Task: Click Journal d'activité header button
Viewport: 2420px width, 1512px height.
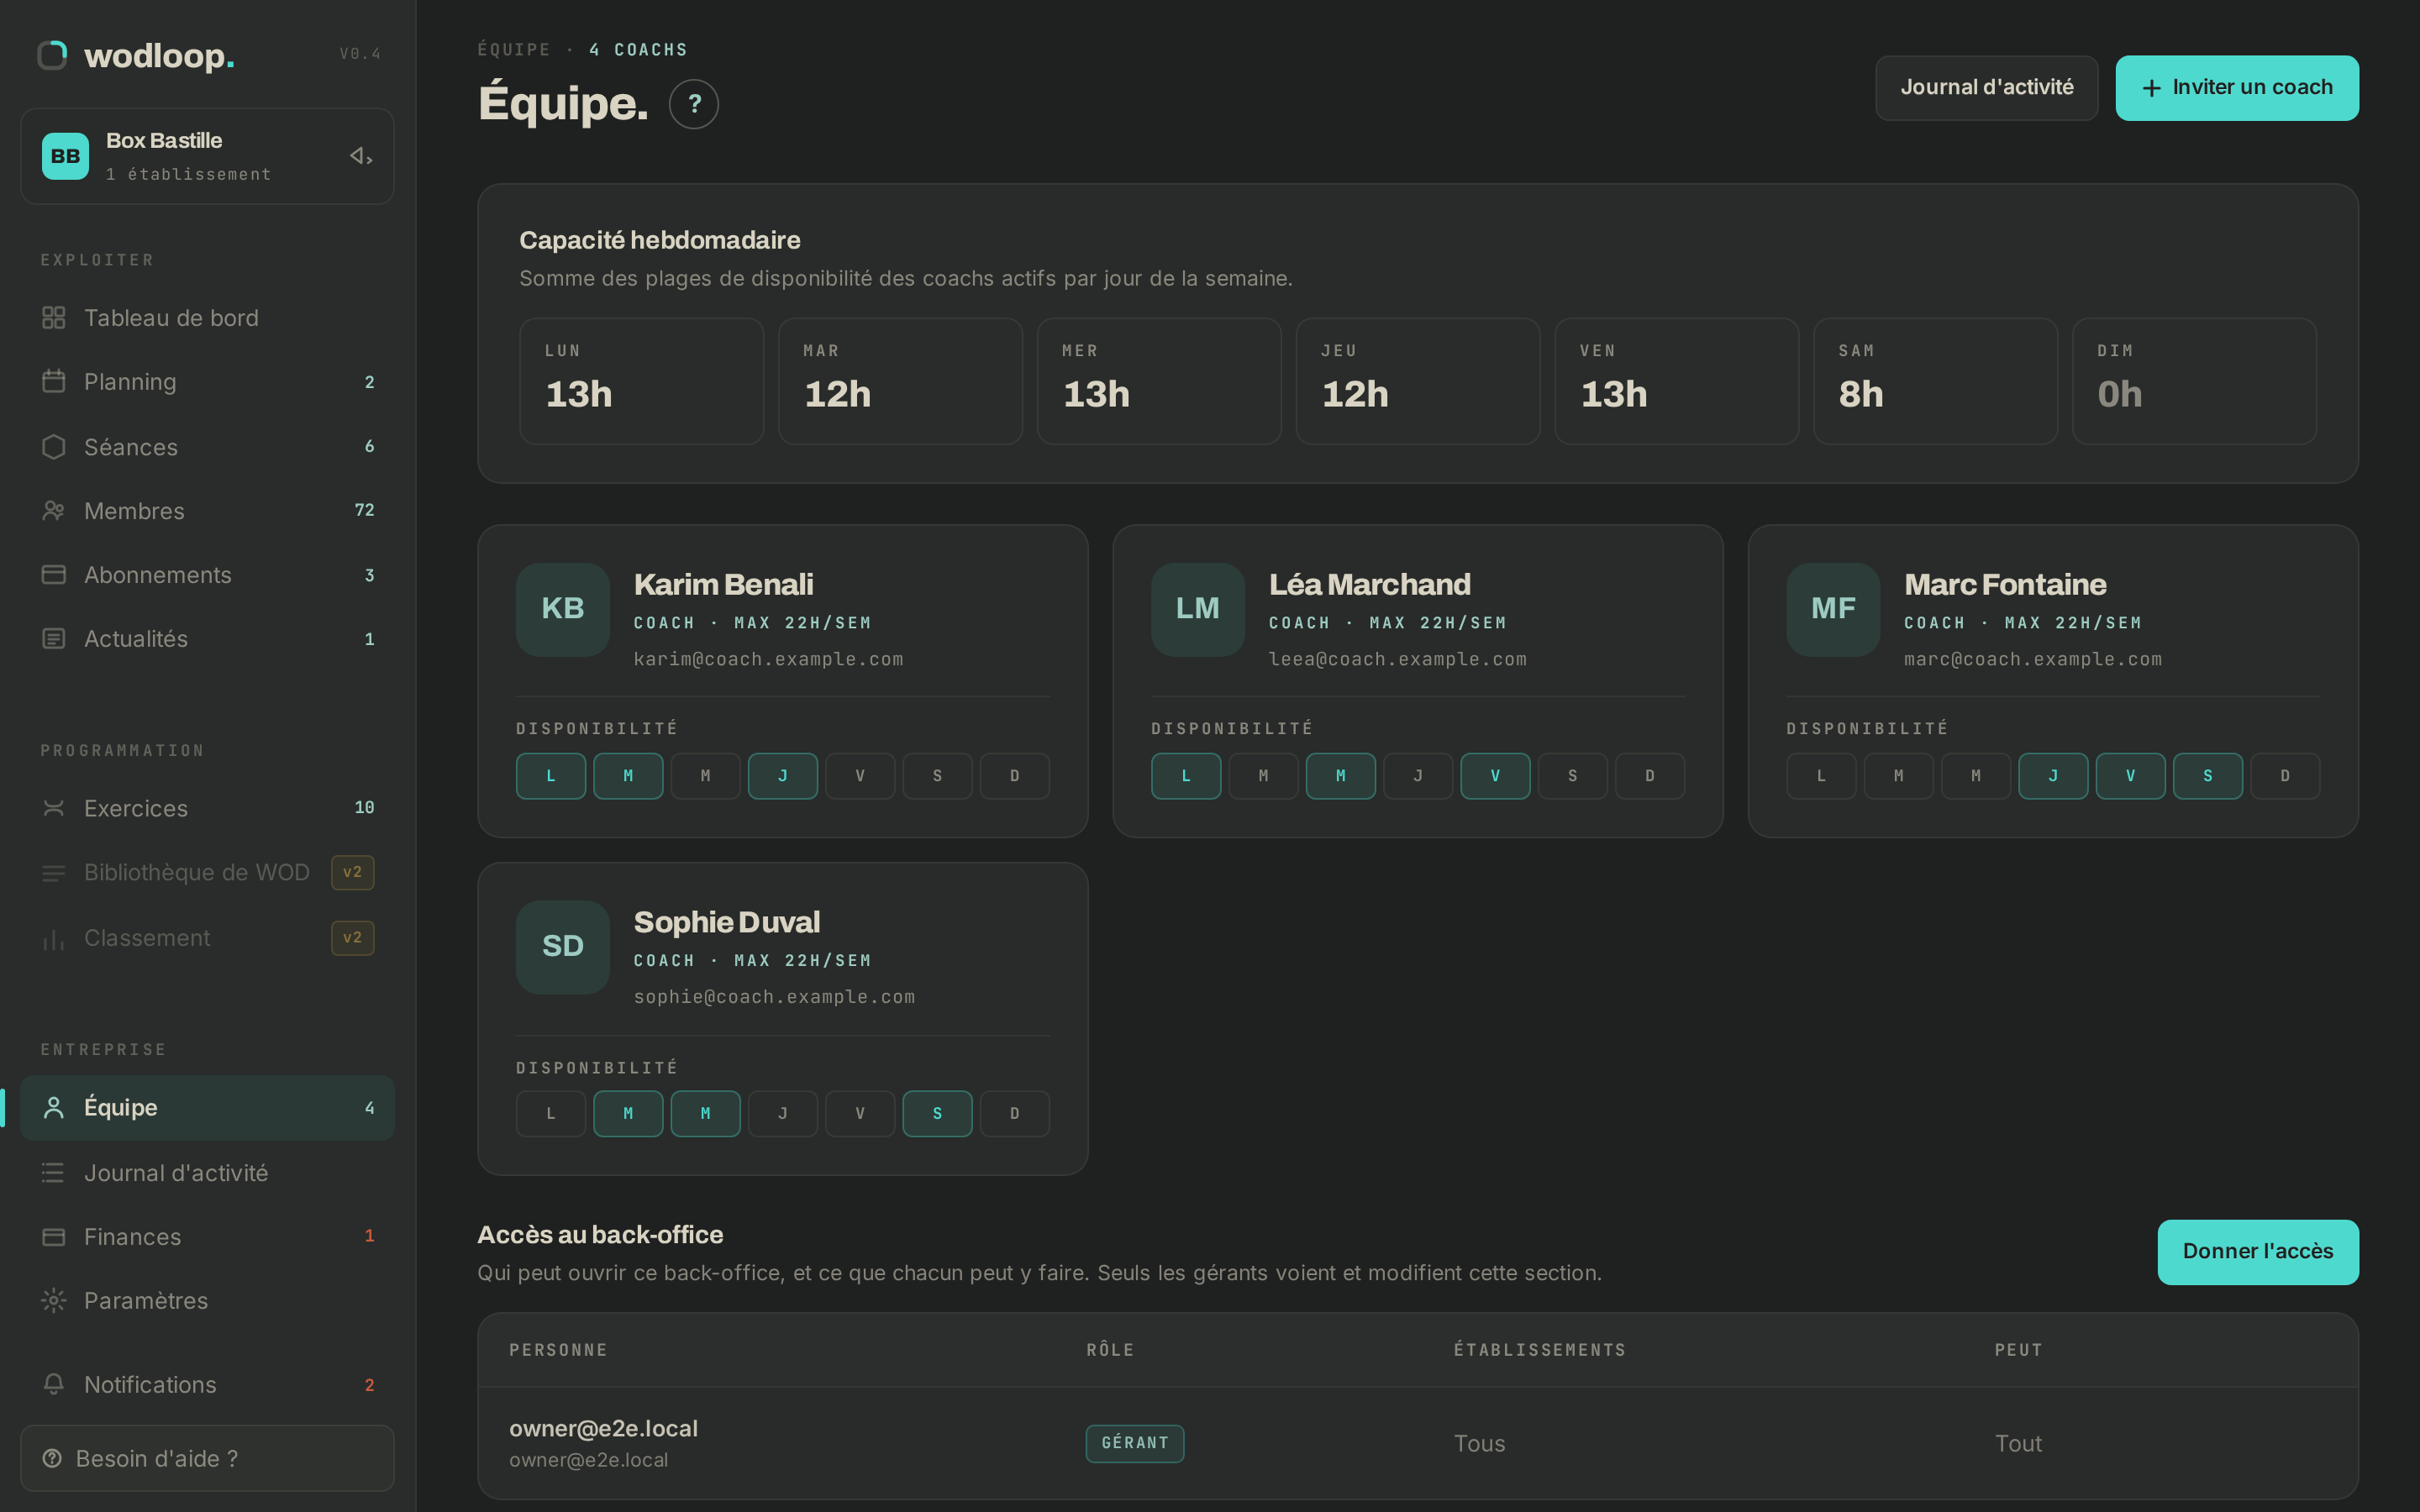Action: 1986,88
